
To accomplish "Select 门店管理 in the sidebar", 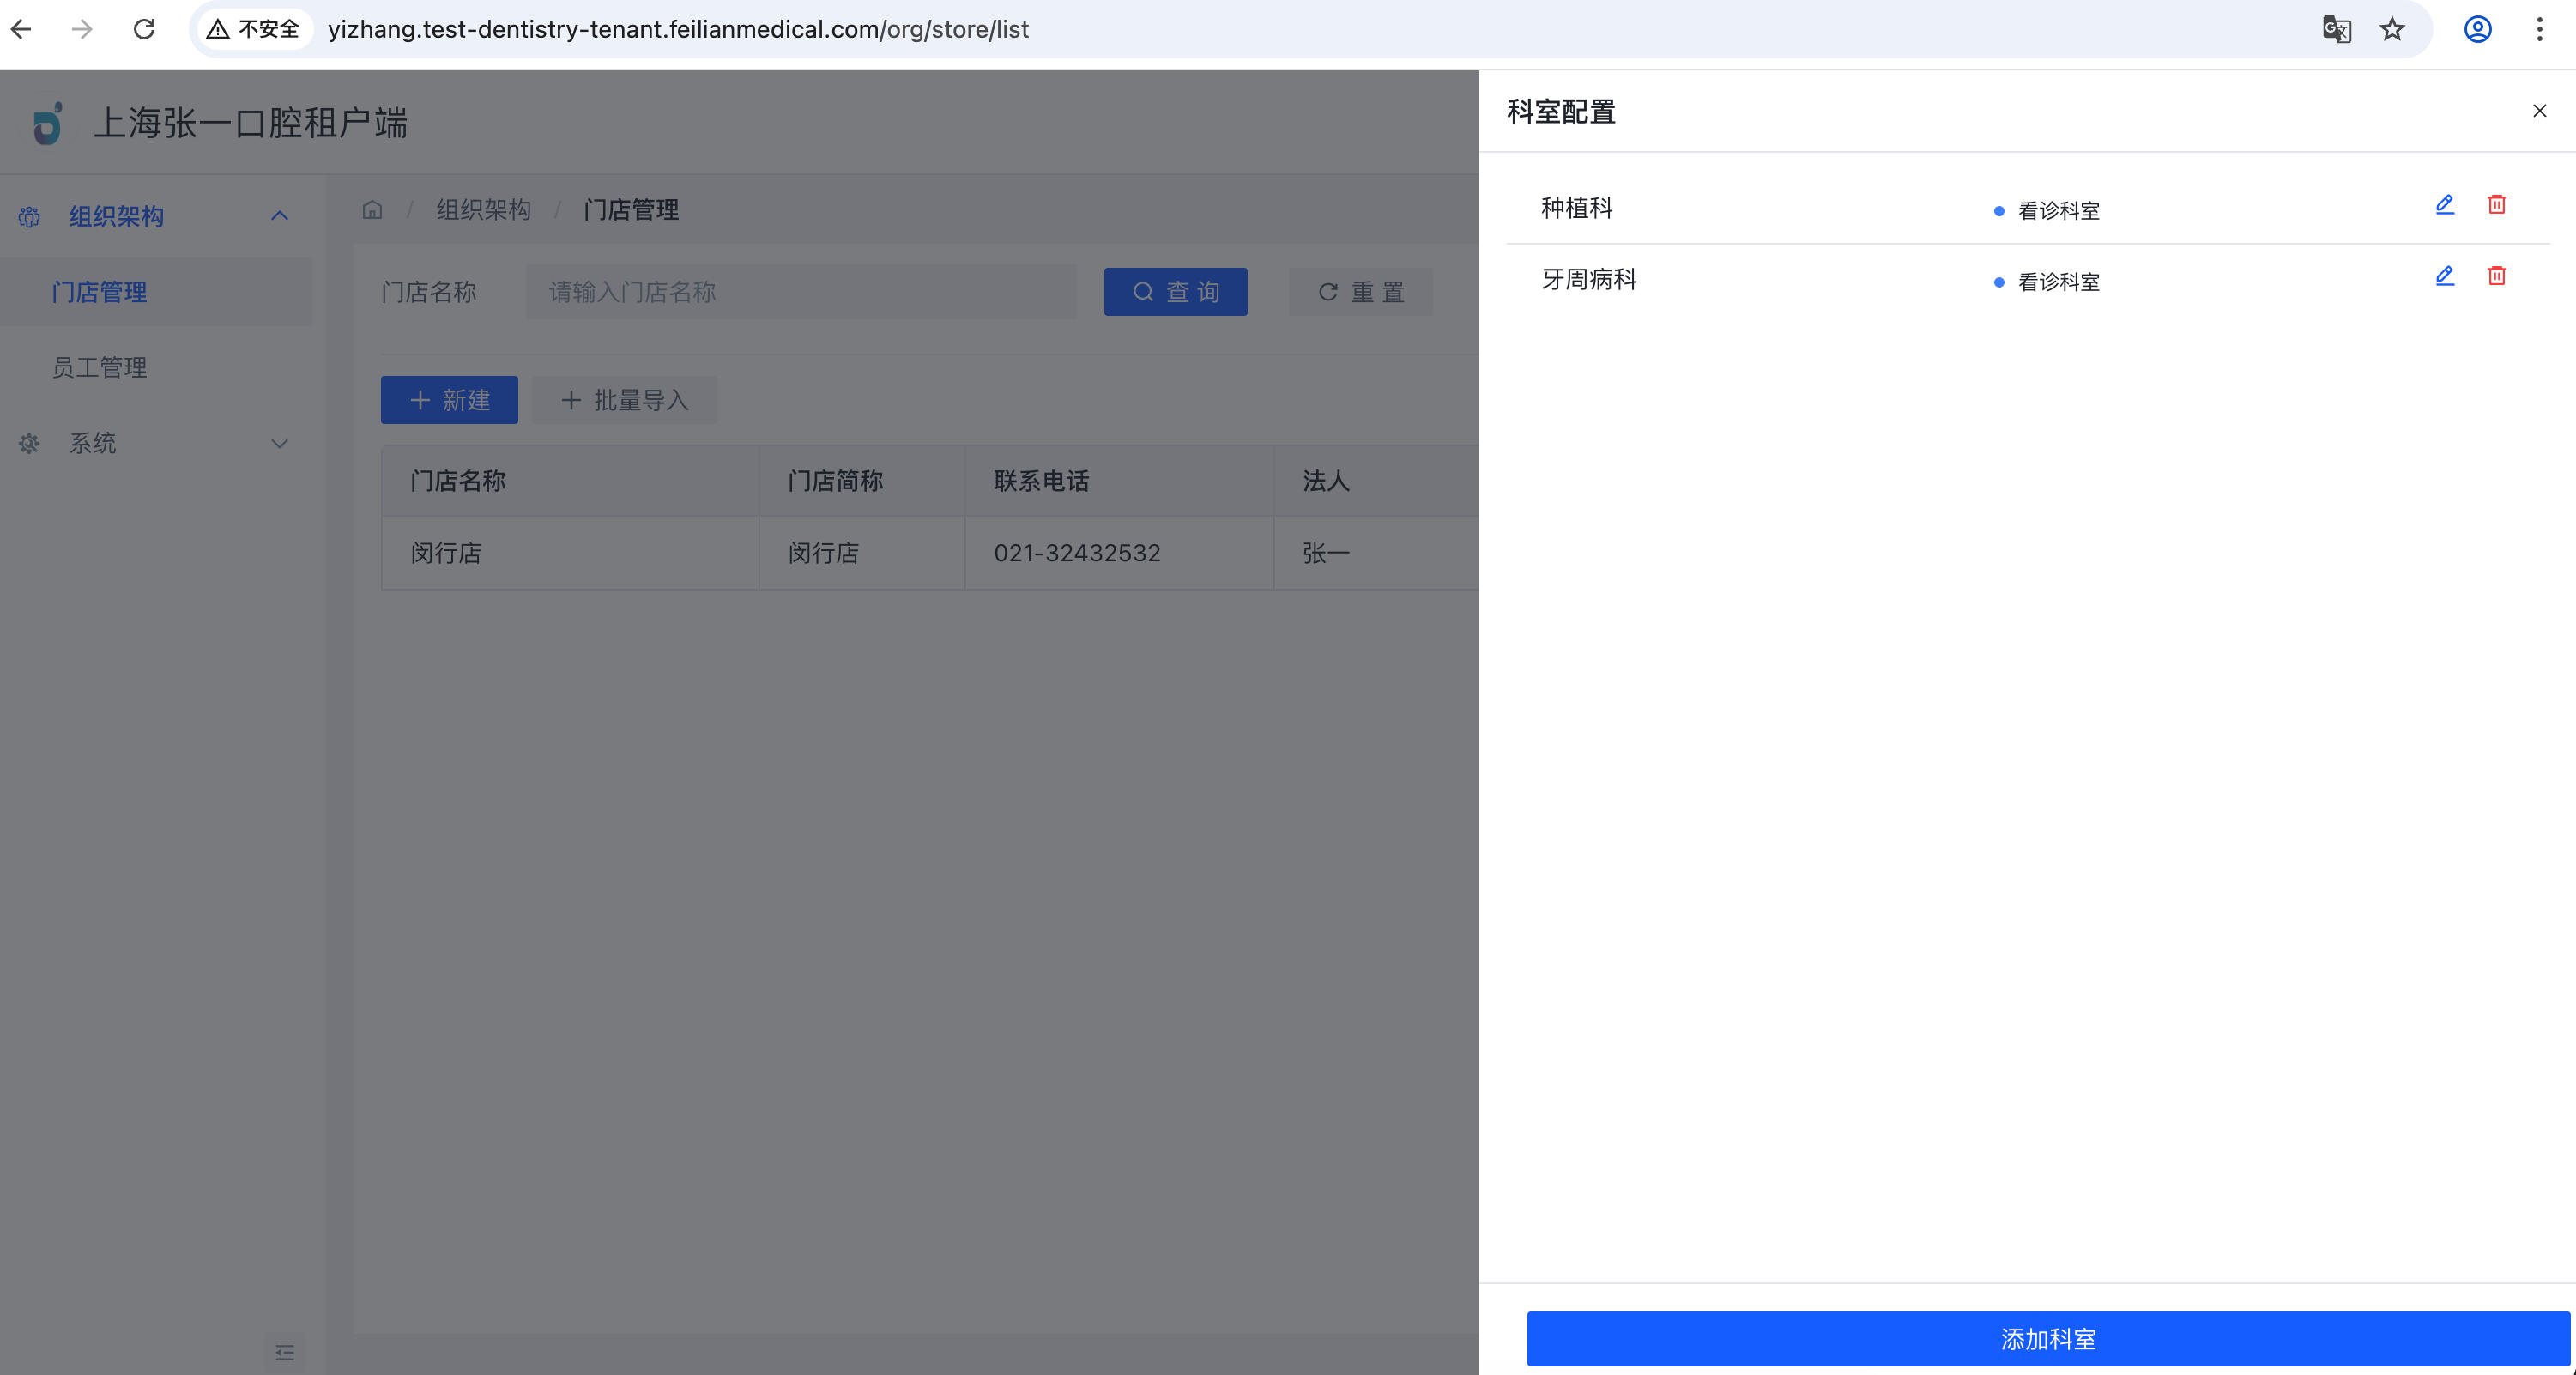I will [156, 292].
